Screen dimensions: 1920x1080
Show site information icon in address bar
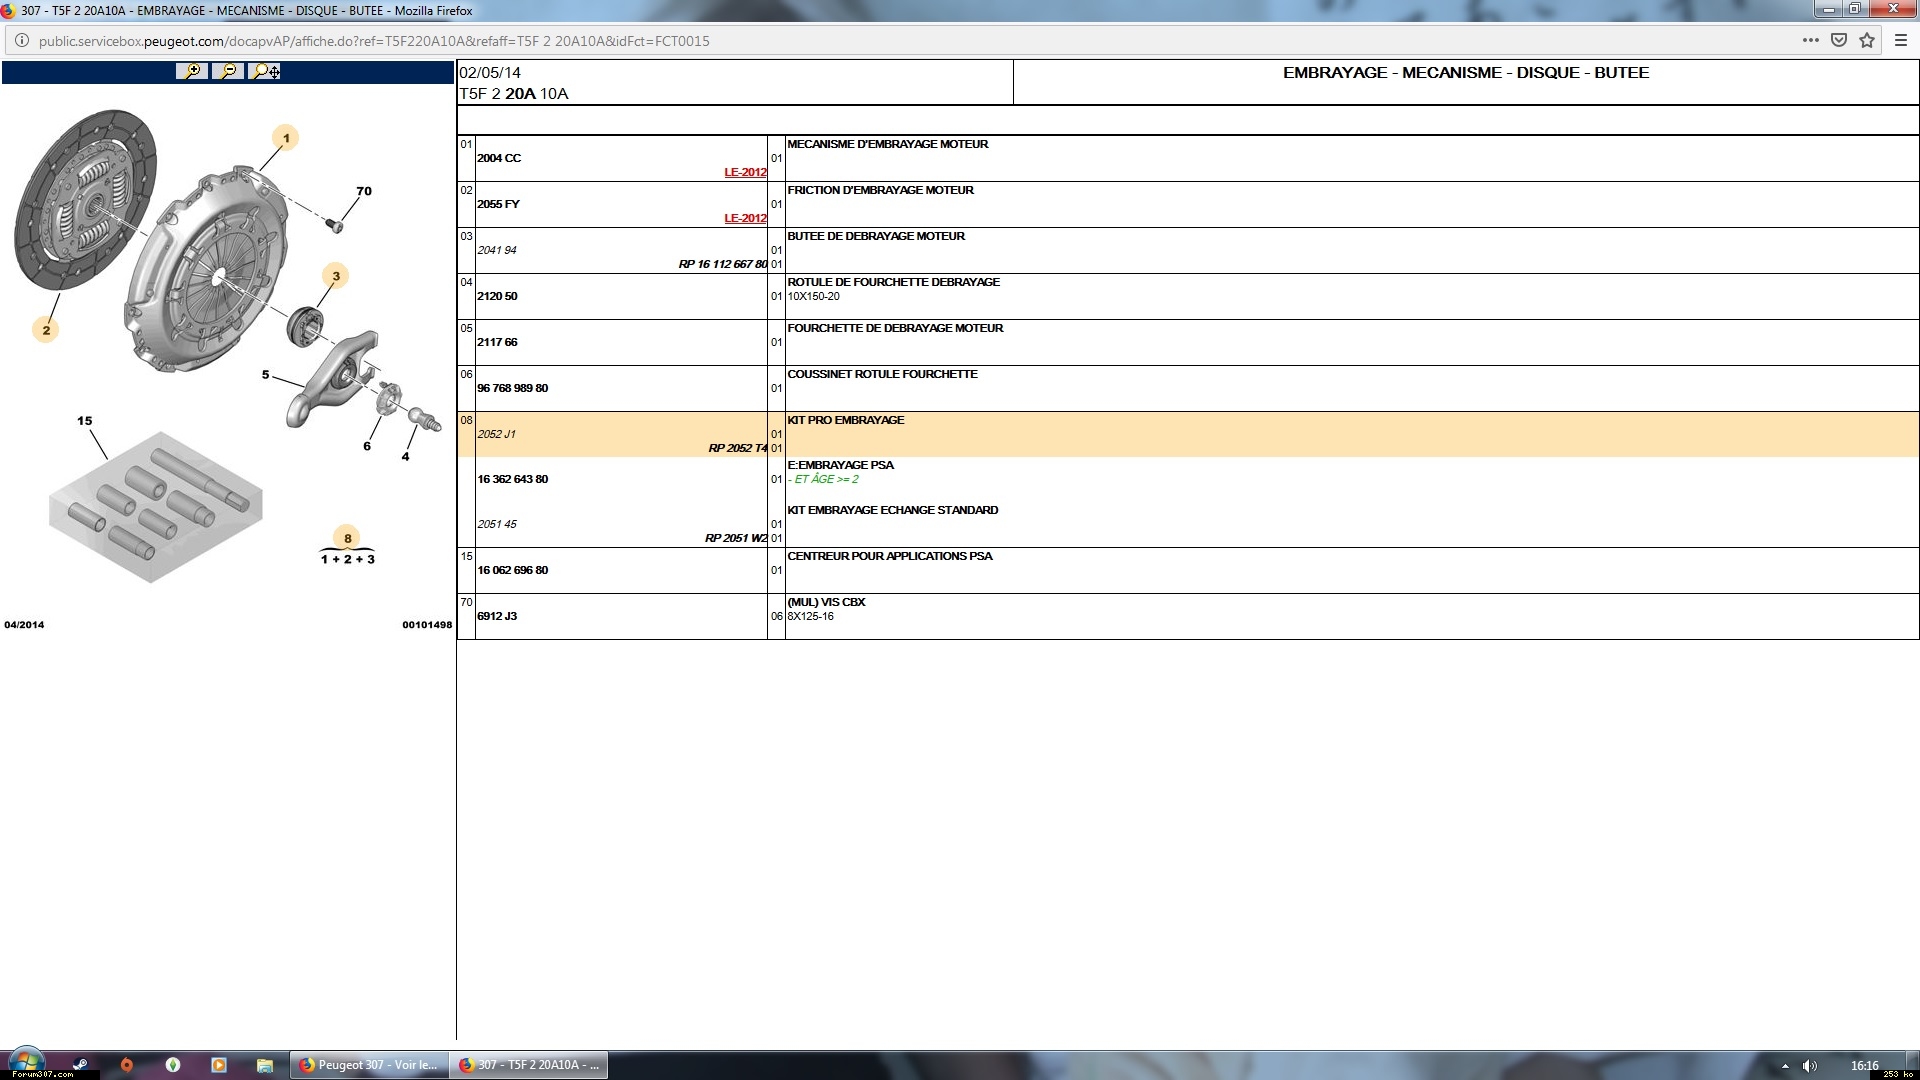21,41
